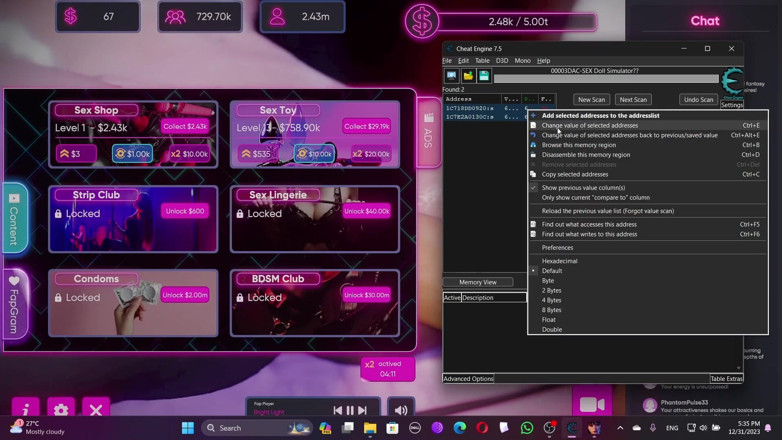Pause the Fap Player music

point(350,410)
